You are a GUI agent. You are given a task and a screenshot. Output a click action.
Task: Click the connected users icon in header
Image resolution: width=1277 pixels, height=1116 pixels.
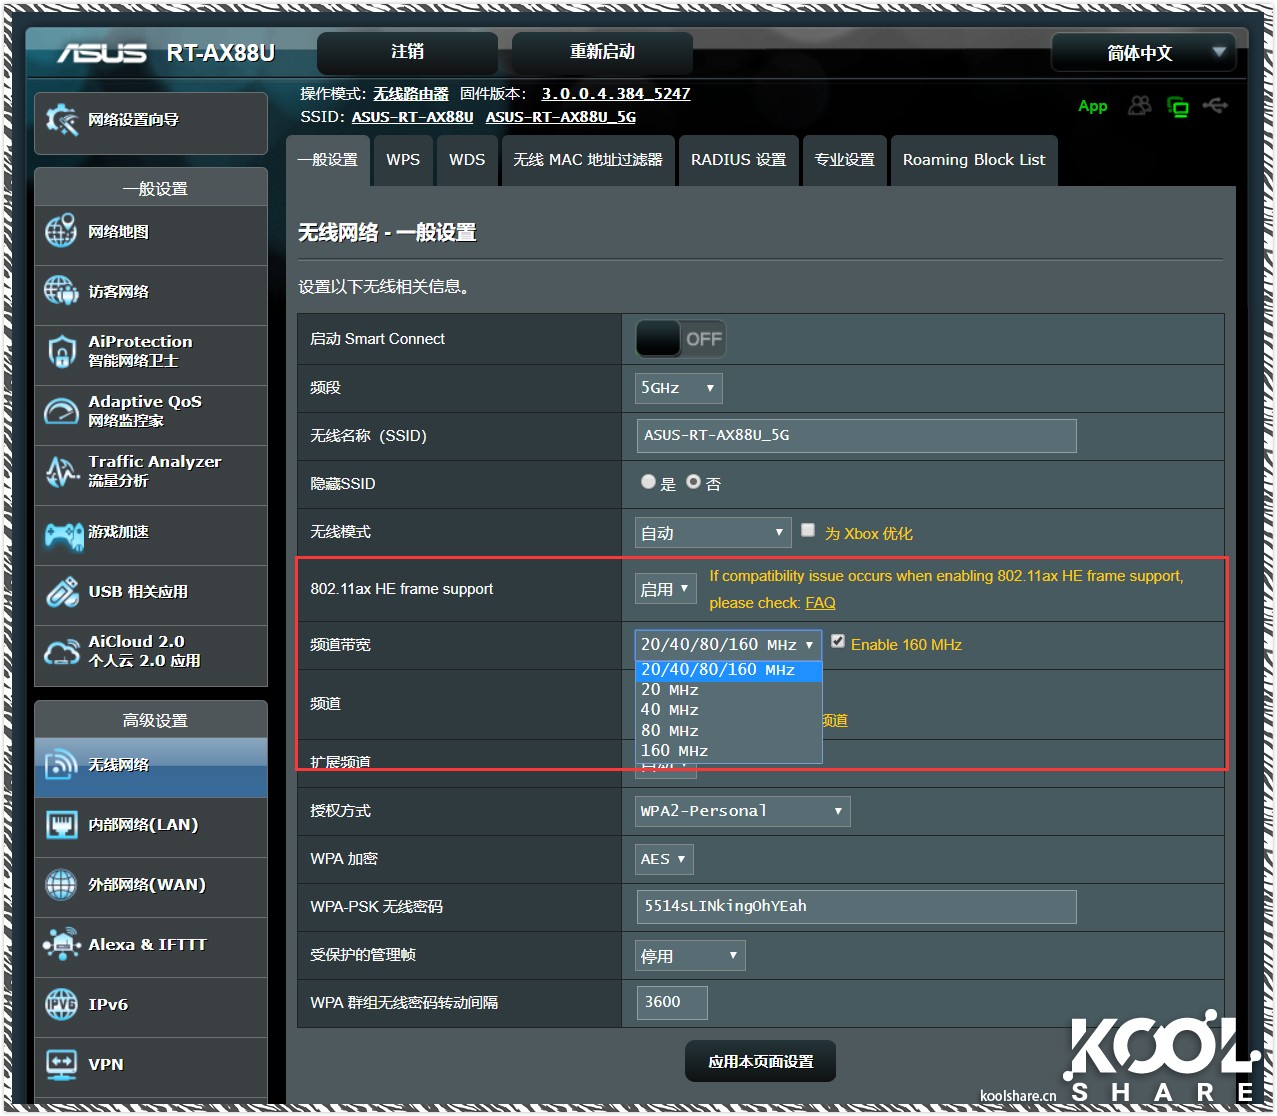pyautogui.click(x=1139, y=106)
